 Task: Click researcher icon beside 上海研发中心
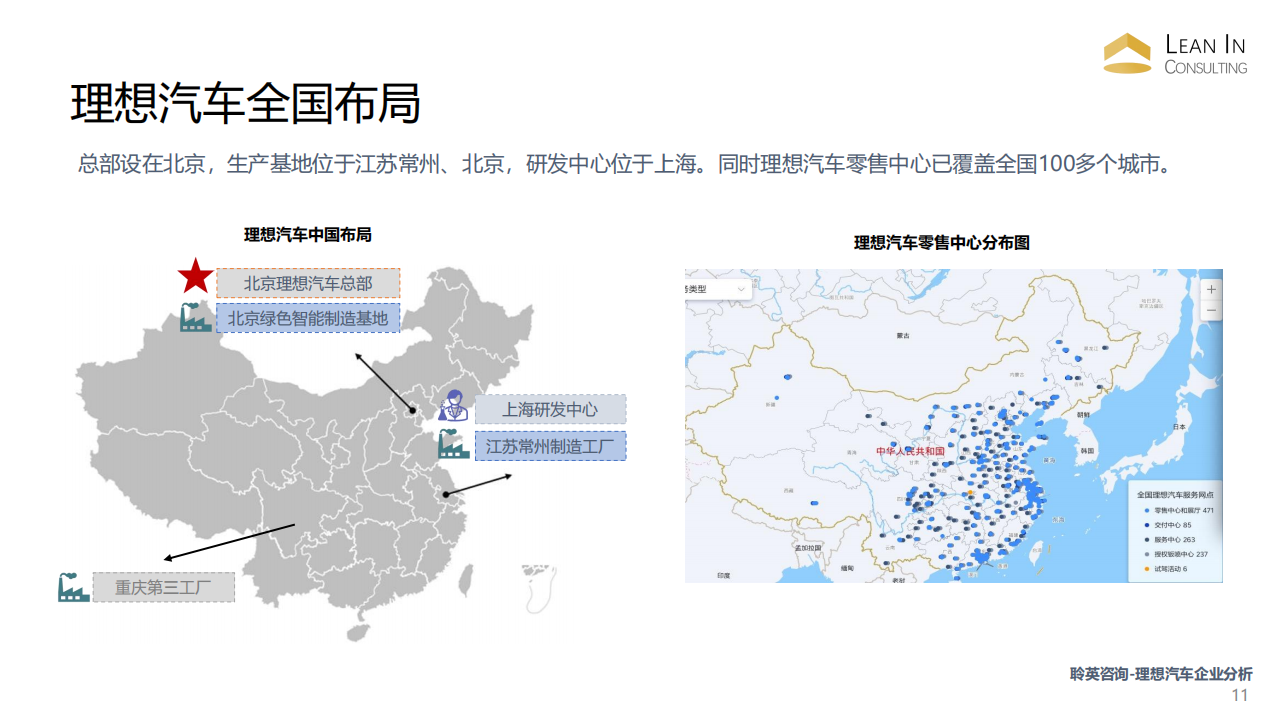452,406
